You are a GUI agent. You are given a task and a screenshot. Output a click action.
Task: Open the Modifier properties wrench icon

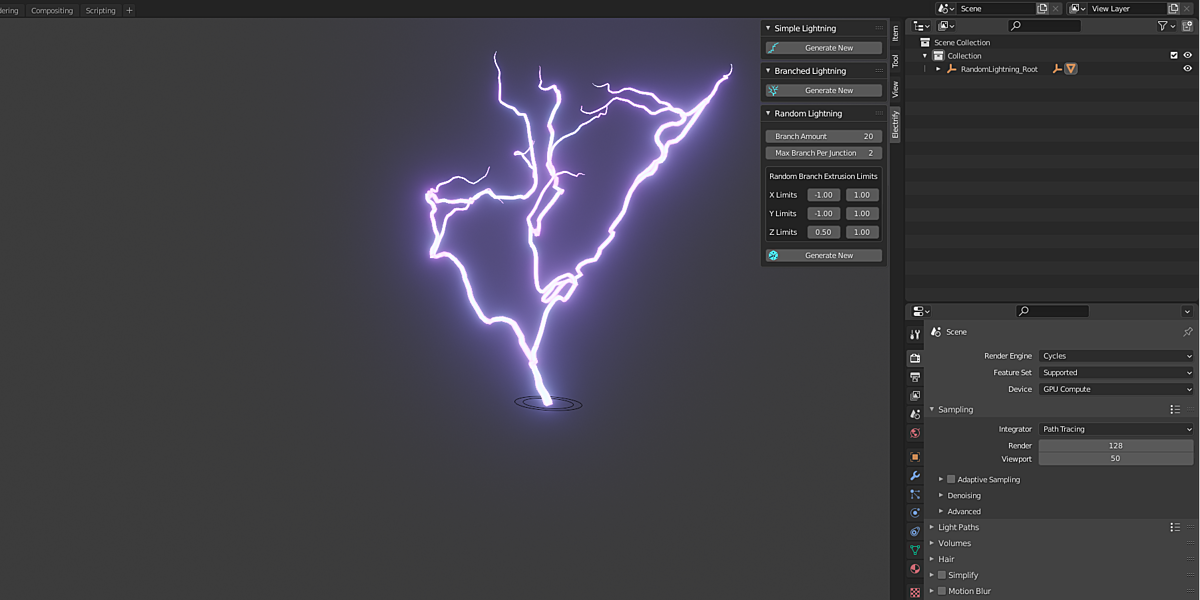915,476
